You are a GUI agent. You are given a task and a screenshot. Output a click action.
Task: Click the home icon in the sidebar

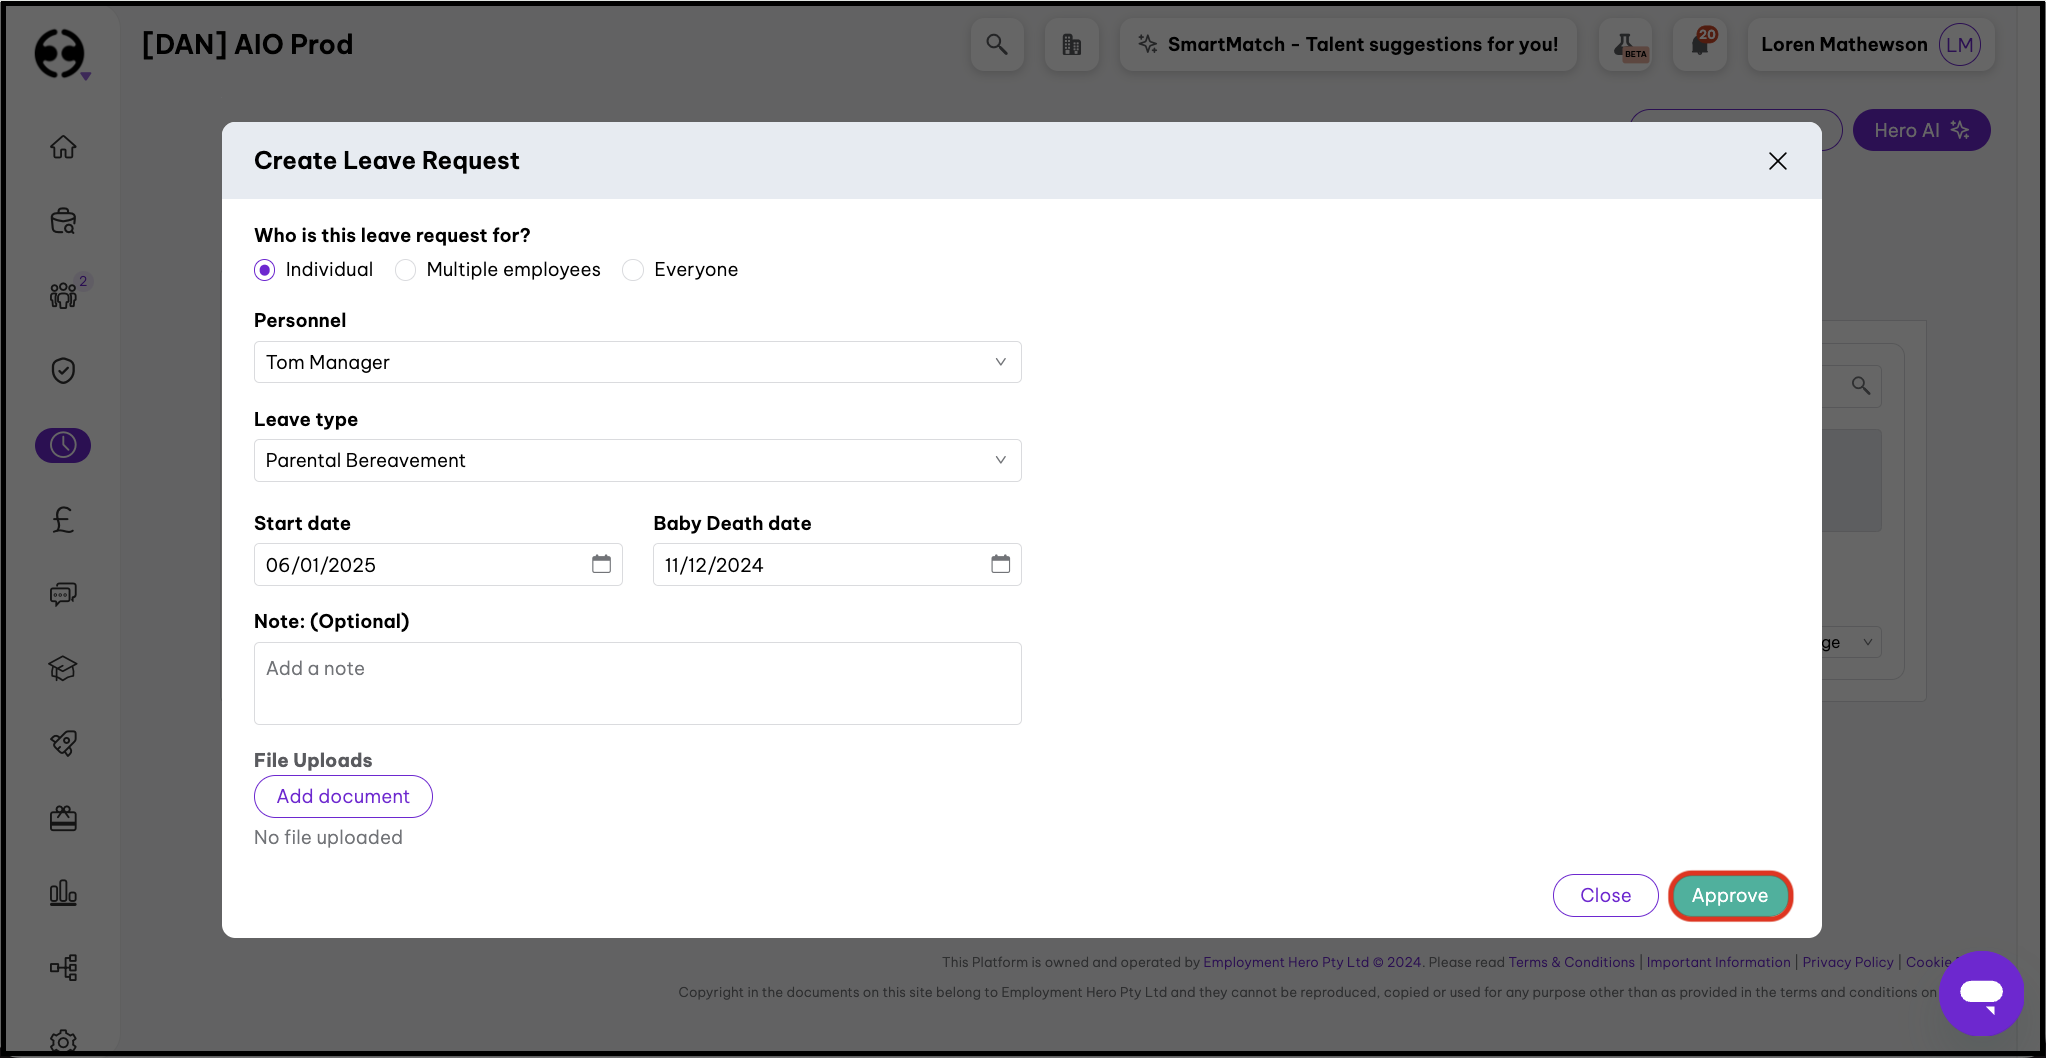[63, 147]
